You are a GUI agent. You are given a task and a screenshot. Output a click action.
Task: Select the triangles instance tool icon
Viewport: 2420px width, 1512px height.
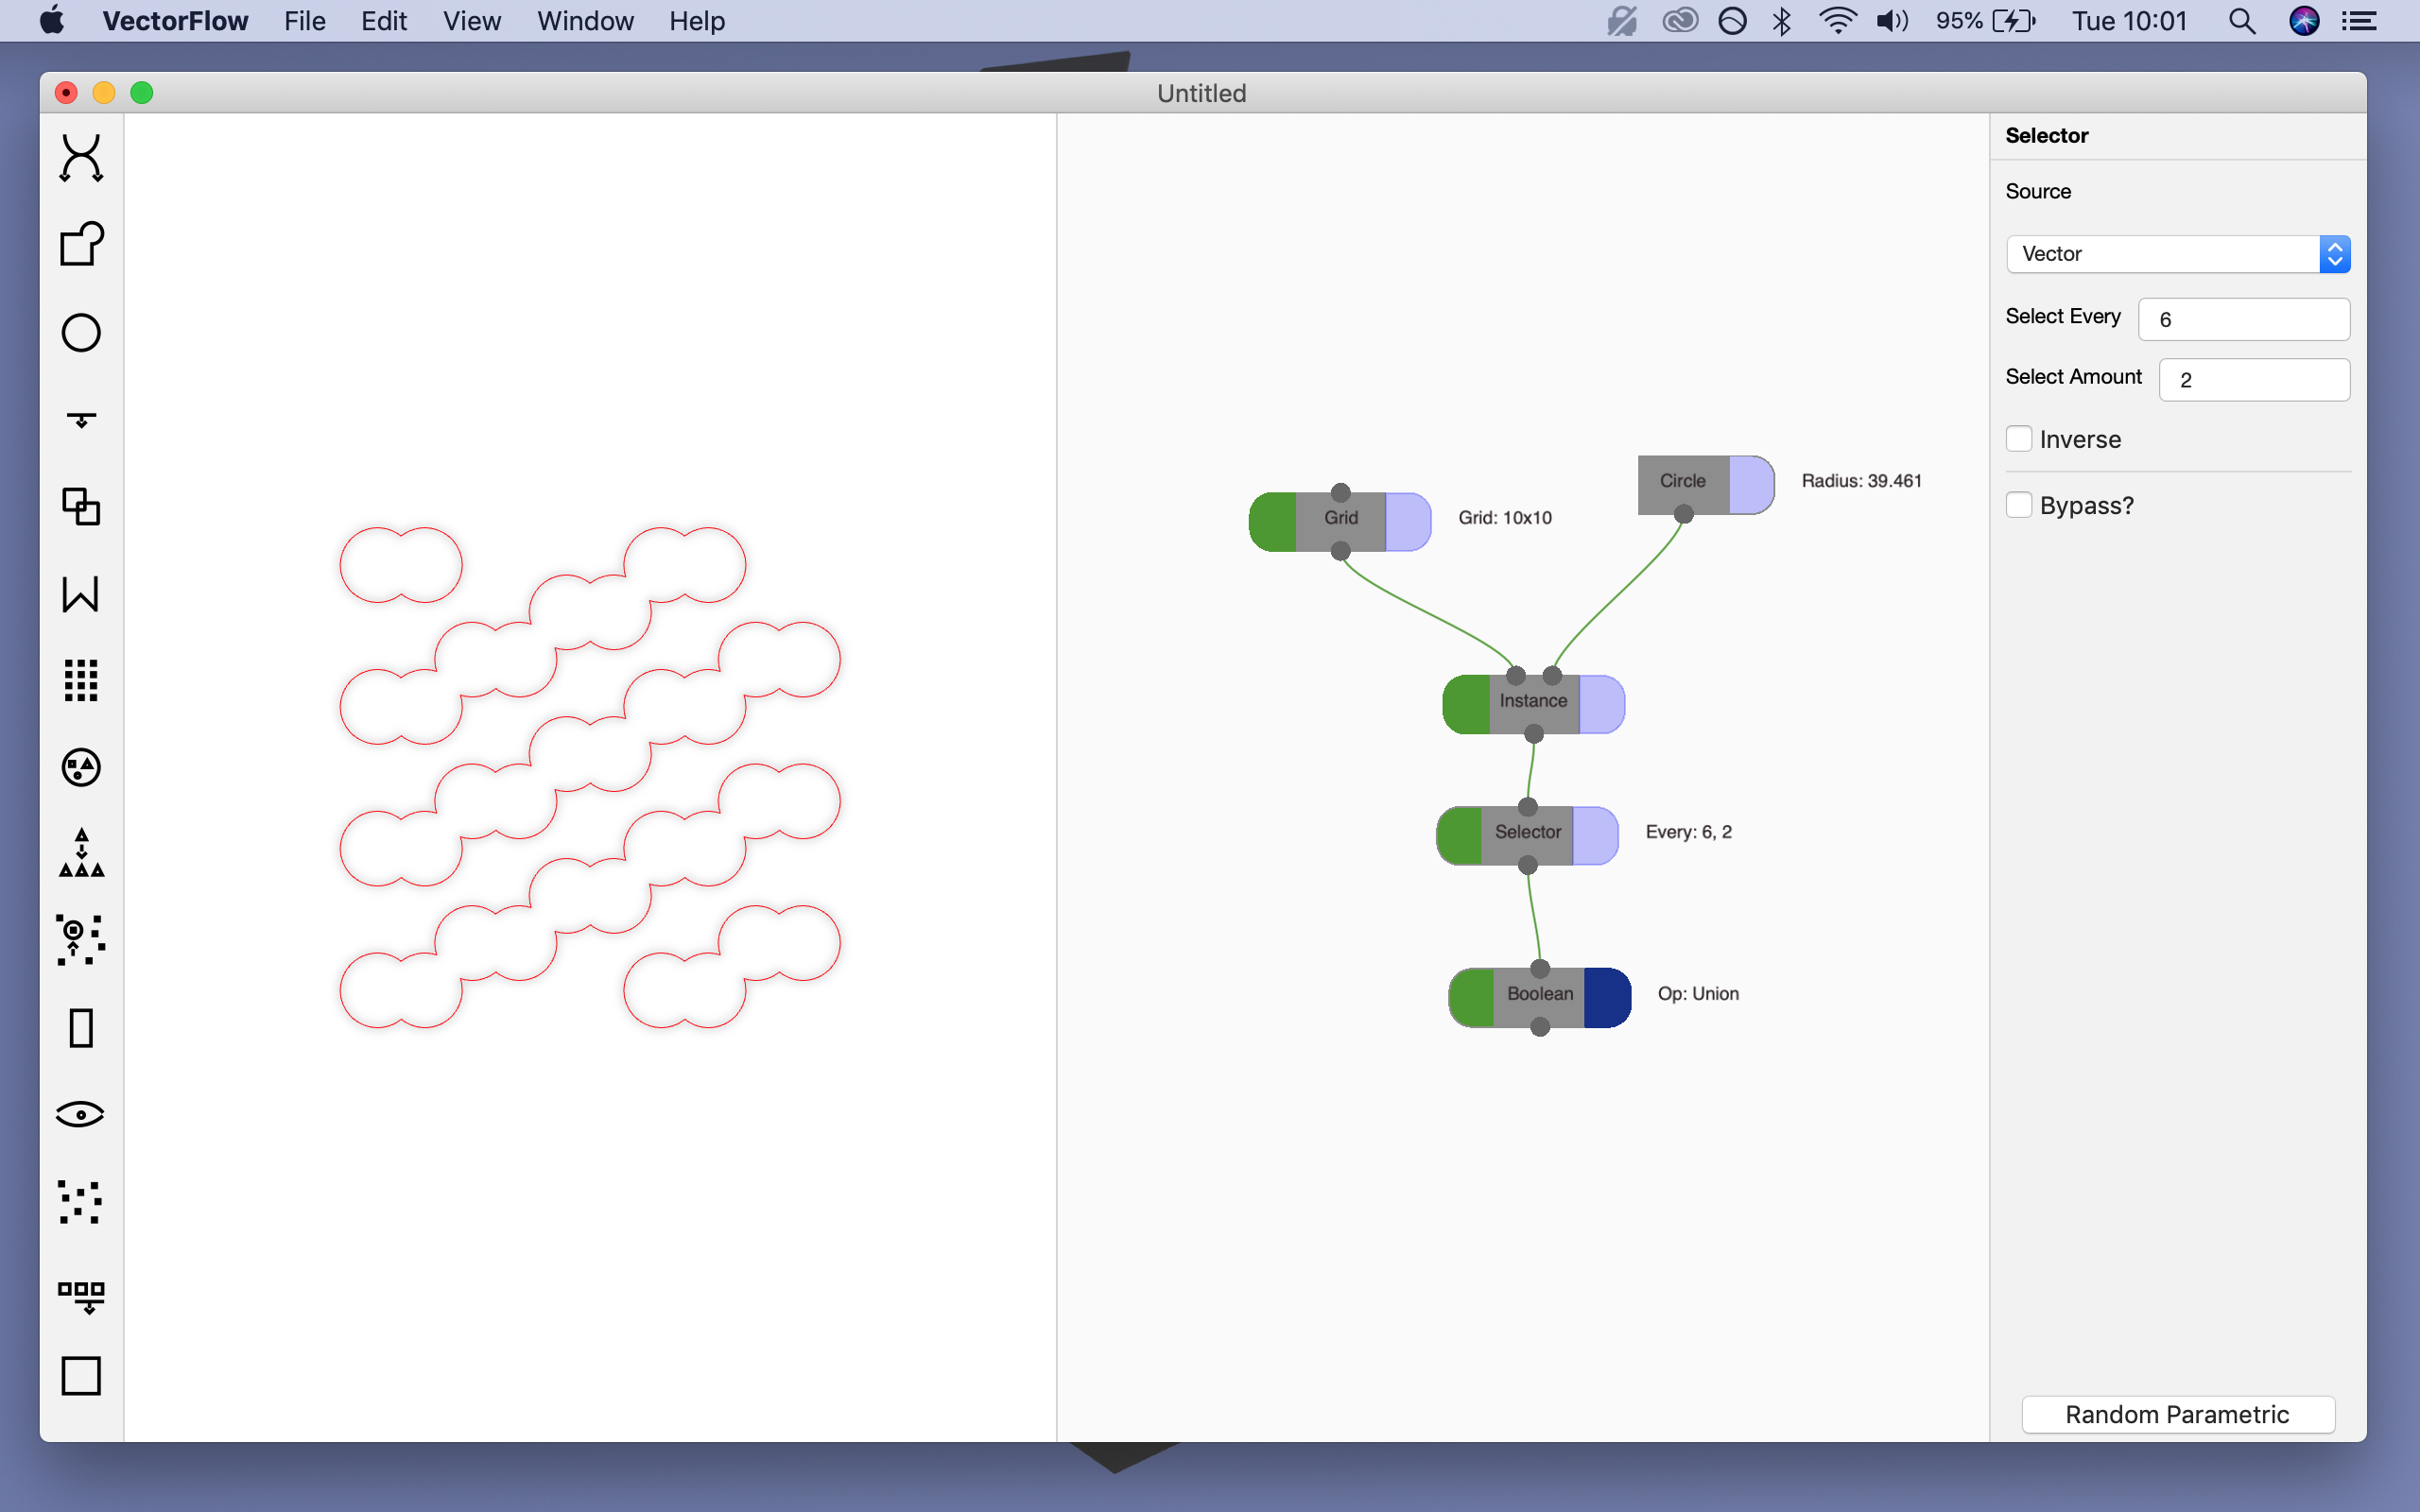tap(81, 853)
